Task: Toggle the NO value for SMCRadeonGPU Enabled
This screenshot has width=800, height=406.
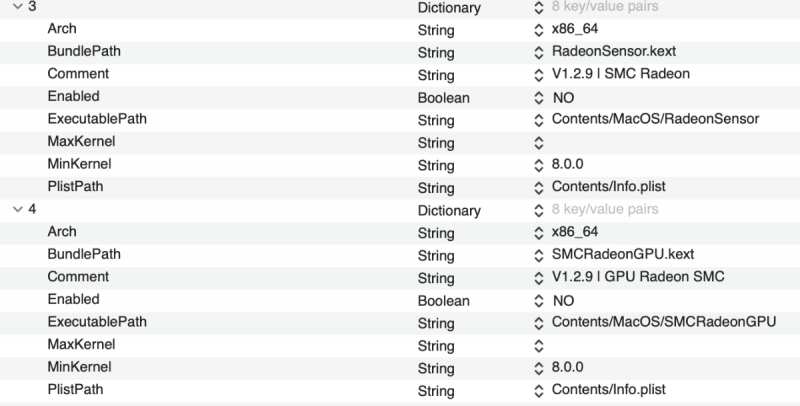Action: pyautogui.click(x=563, y=300)
